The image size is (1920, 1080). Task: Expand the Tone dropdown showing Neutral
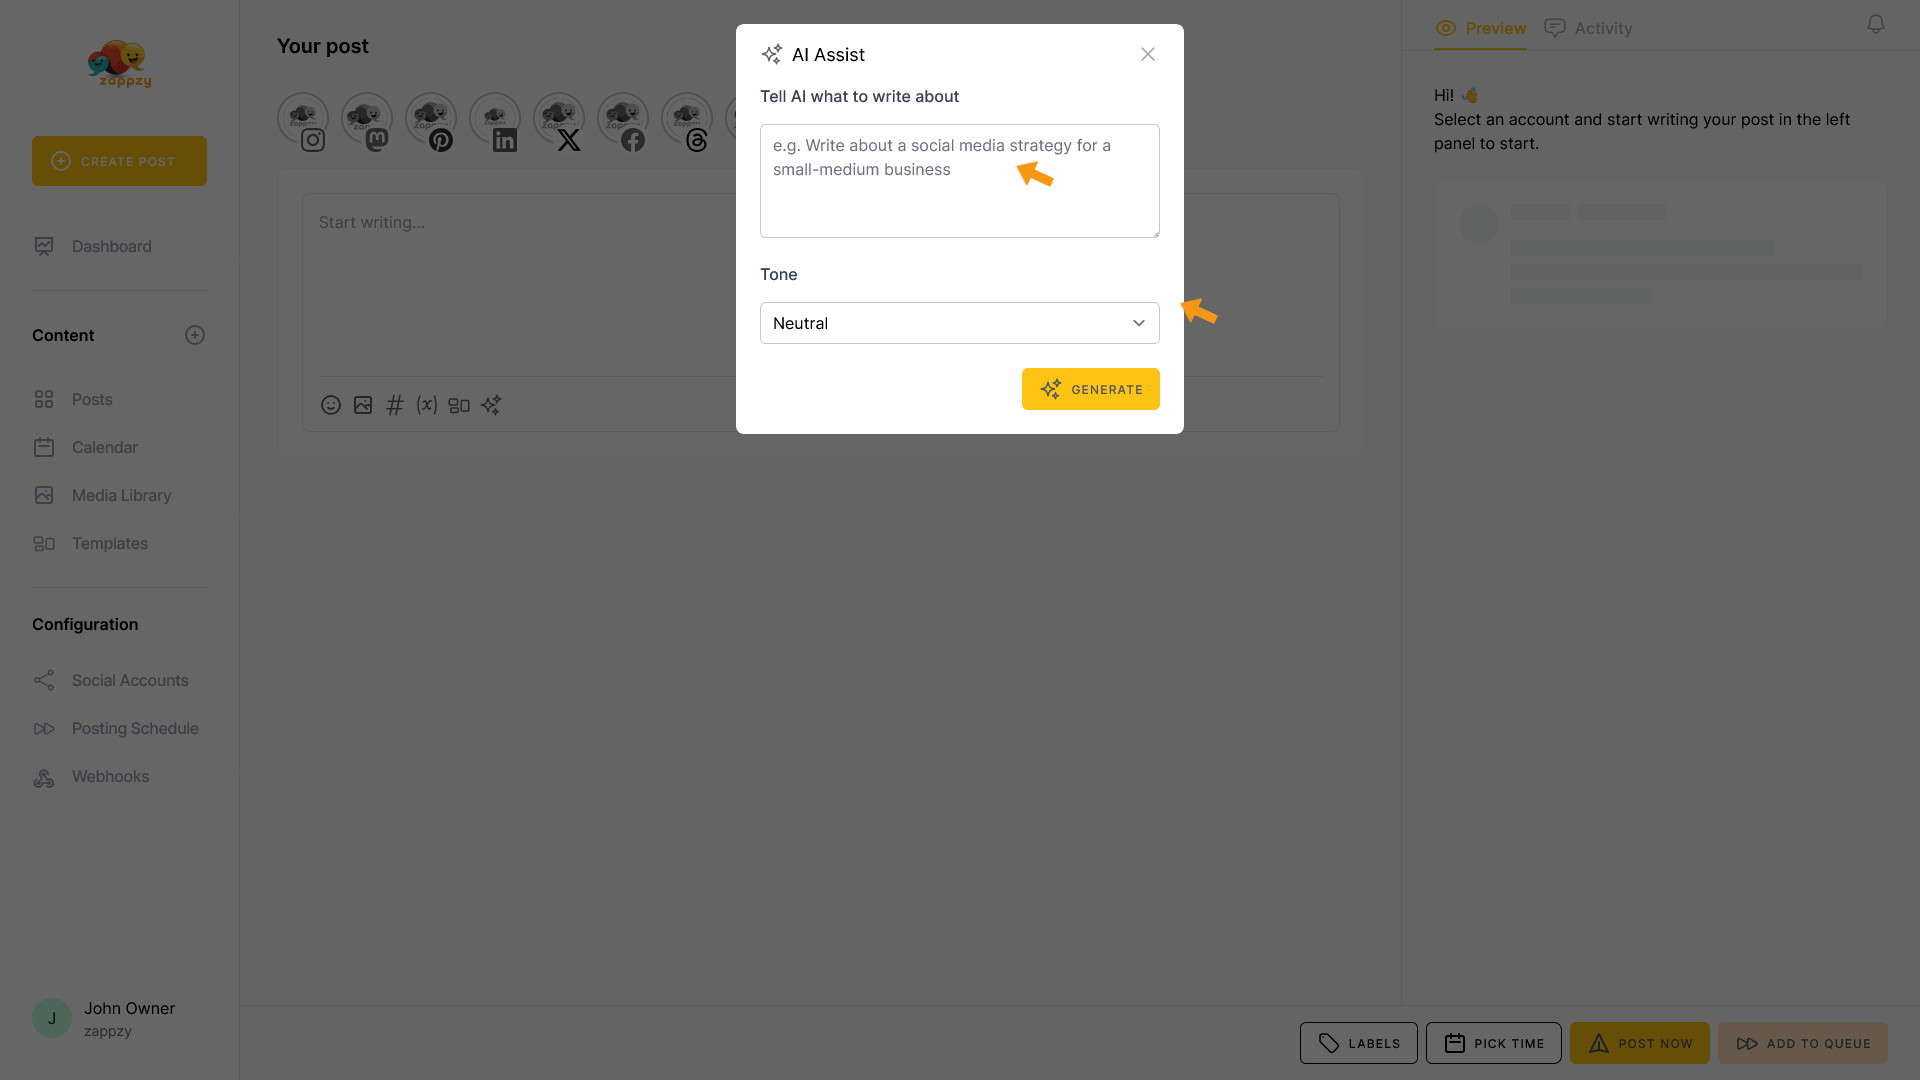coord(959,323)
